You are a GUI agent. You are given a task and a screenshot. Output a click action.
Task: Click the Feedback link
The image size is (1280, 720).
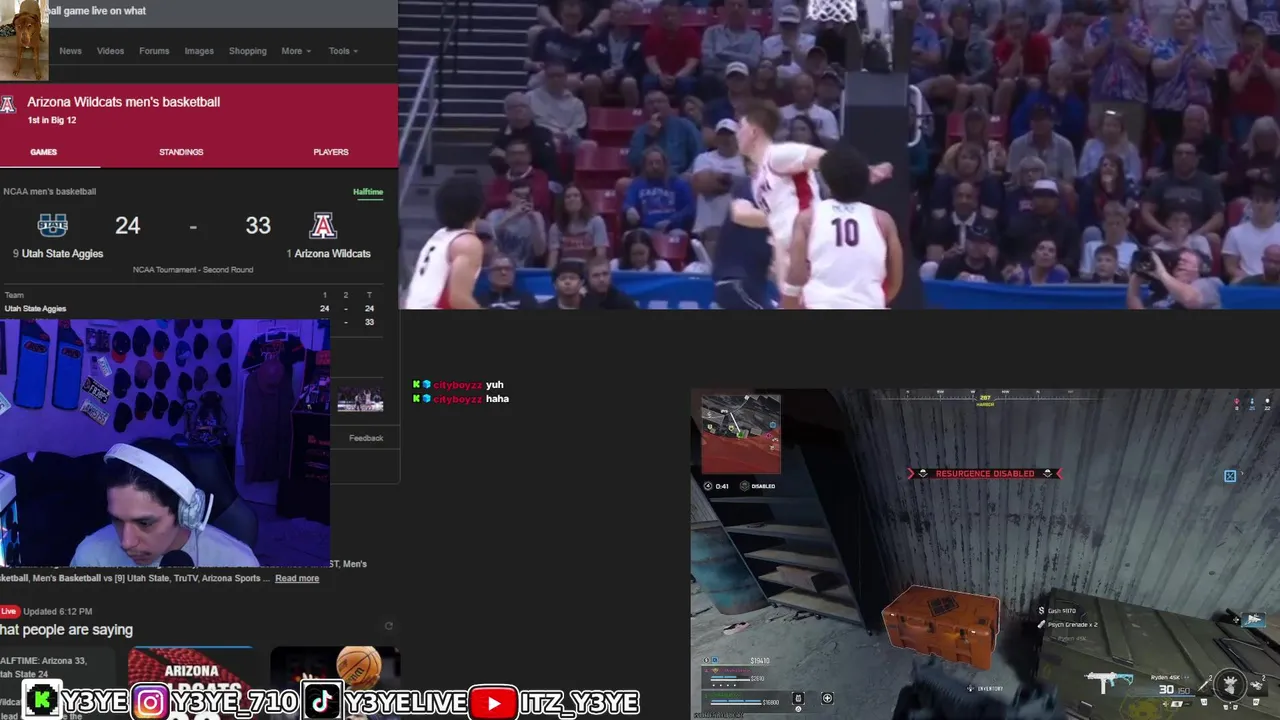366,438
